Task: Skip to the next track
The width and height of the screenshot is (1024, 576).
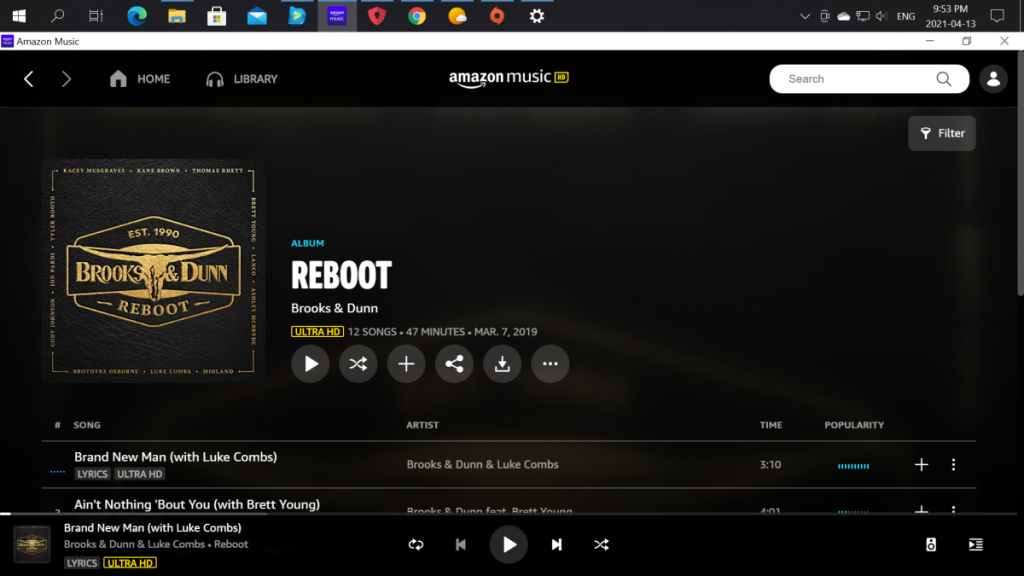Action: tap(556, 545)
